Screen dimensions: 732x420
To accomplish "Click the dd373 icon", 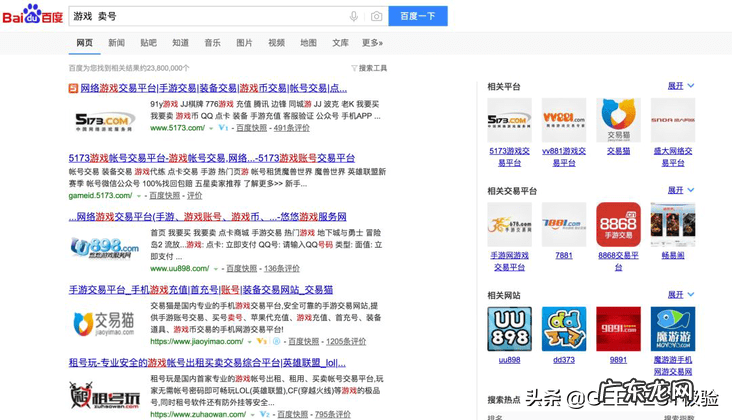I will pos(563,329).
